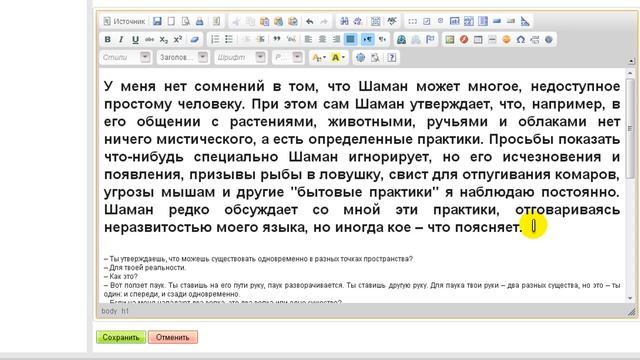640x360 pixels.
Task: Insert Smiley icon
Action: (x=507, y=40)
